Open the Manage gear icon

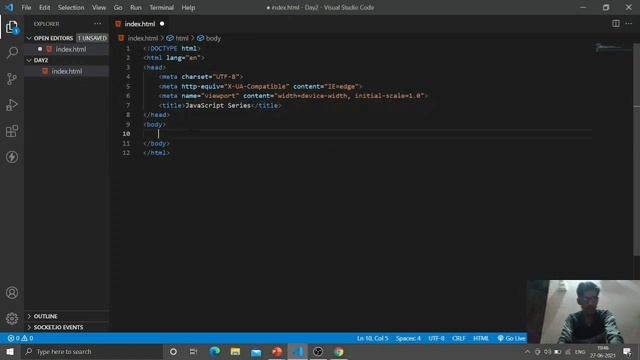point(12,318)
